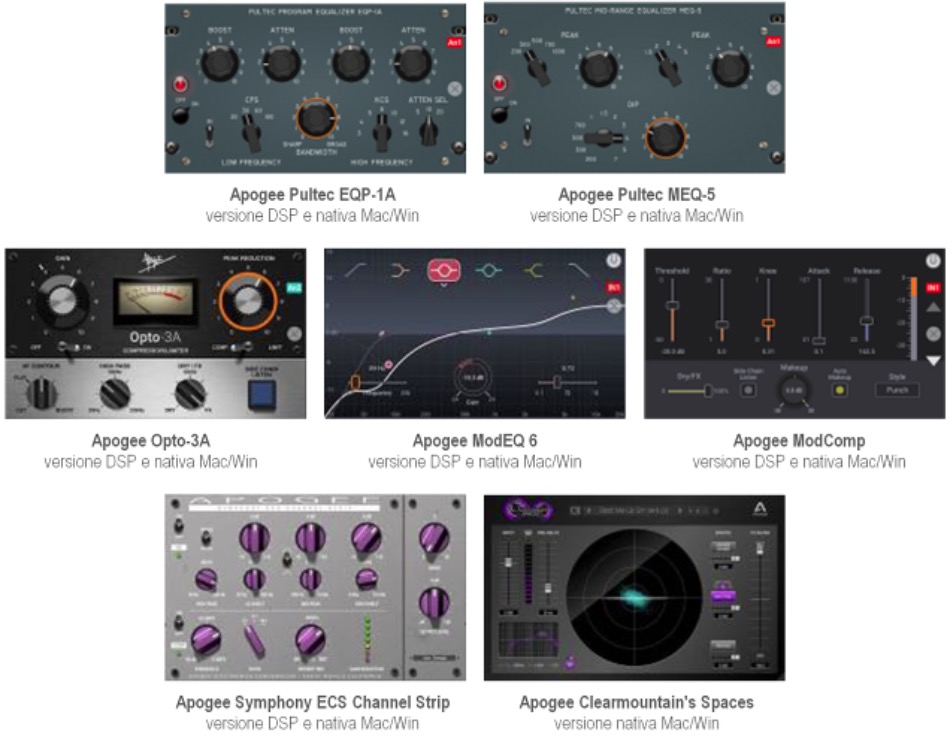Image resolution: width=950 pixels, height=750 pixels.
Task: Click the DIP frequency selector on MEQ-5
Action: [x=603, y=139]
